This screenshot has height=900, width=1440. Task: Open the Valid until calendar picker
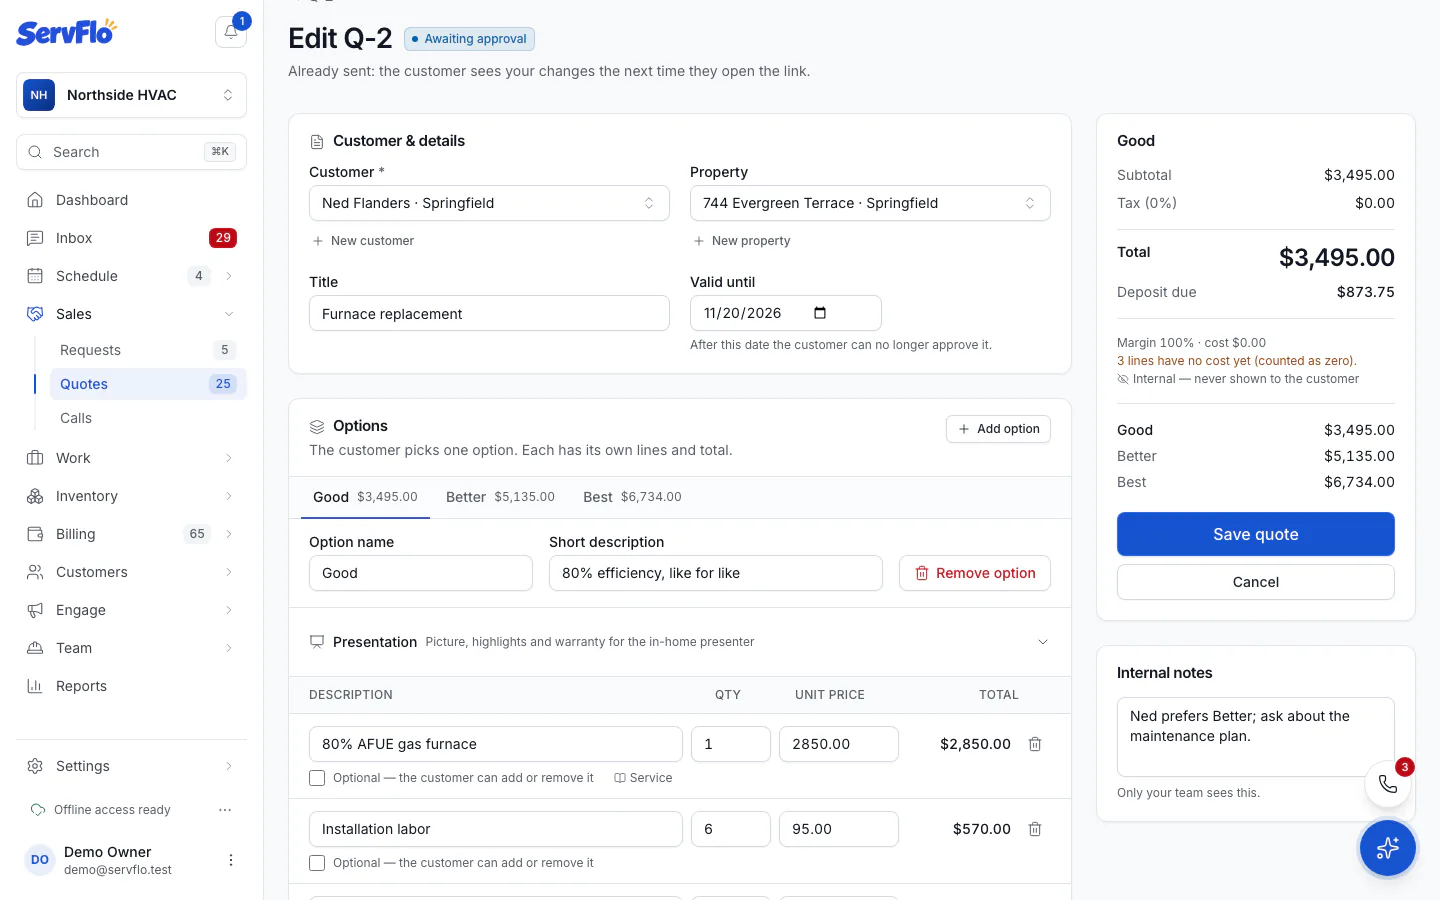tap(820, 313)
